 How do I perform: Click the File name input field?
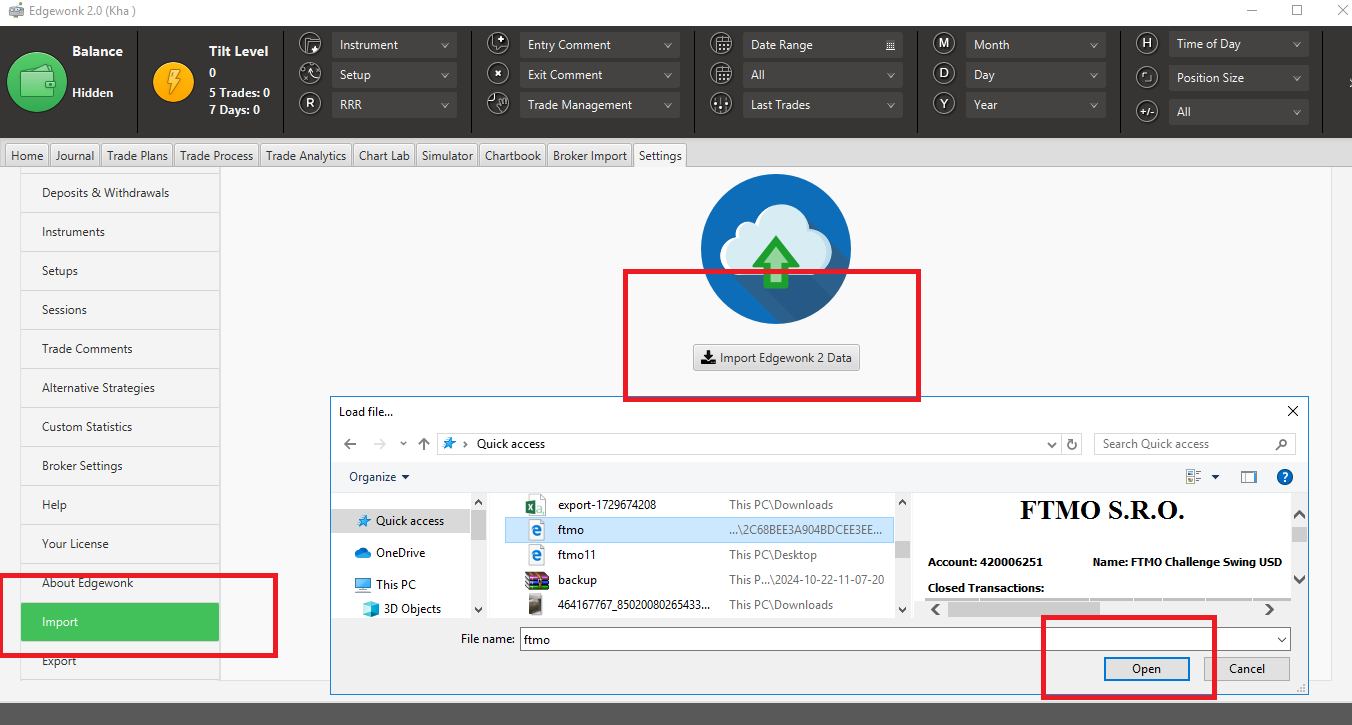click(x=905, y=639)
